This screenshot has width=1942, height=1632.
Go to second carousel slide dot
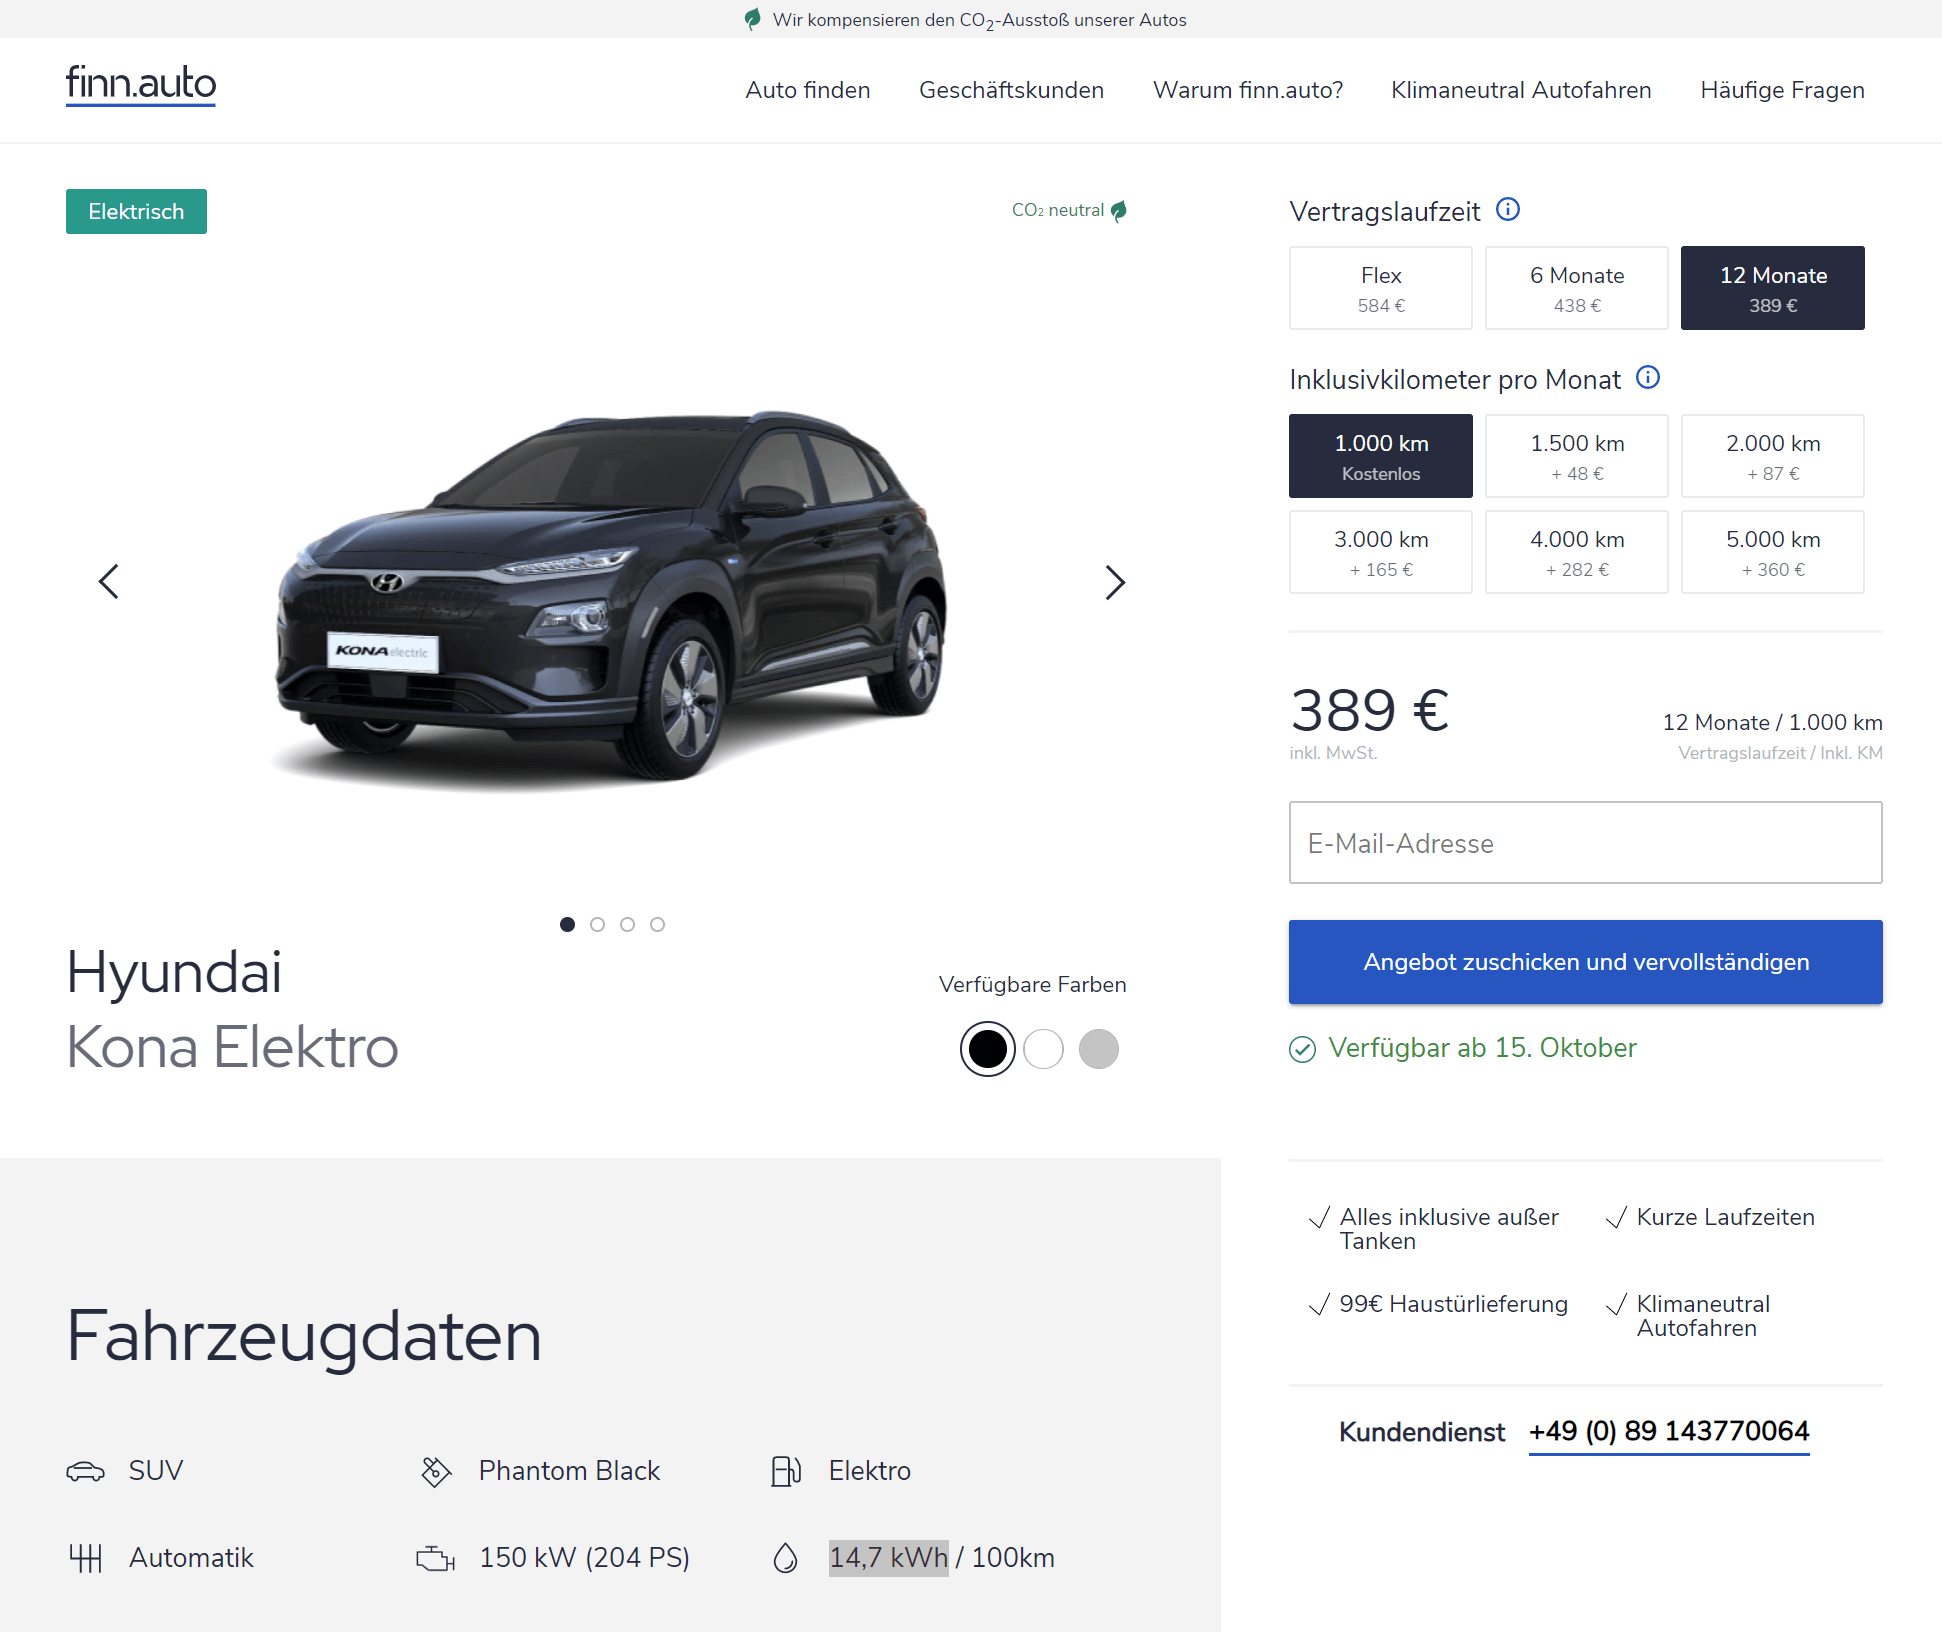pyautogui.click(x=597, y=924)
